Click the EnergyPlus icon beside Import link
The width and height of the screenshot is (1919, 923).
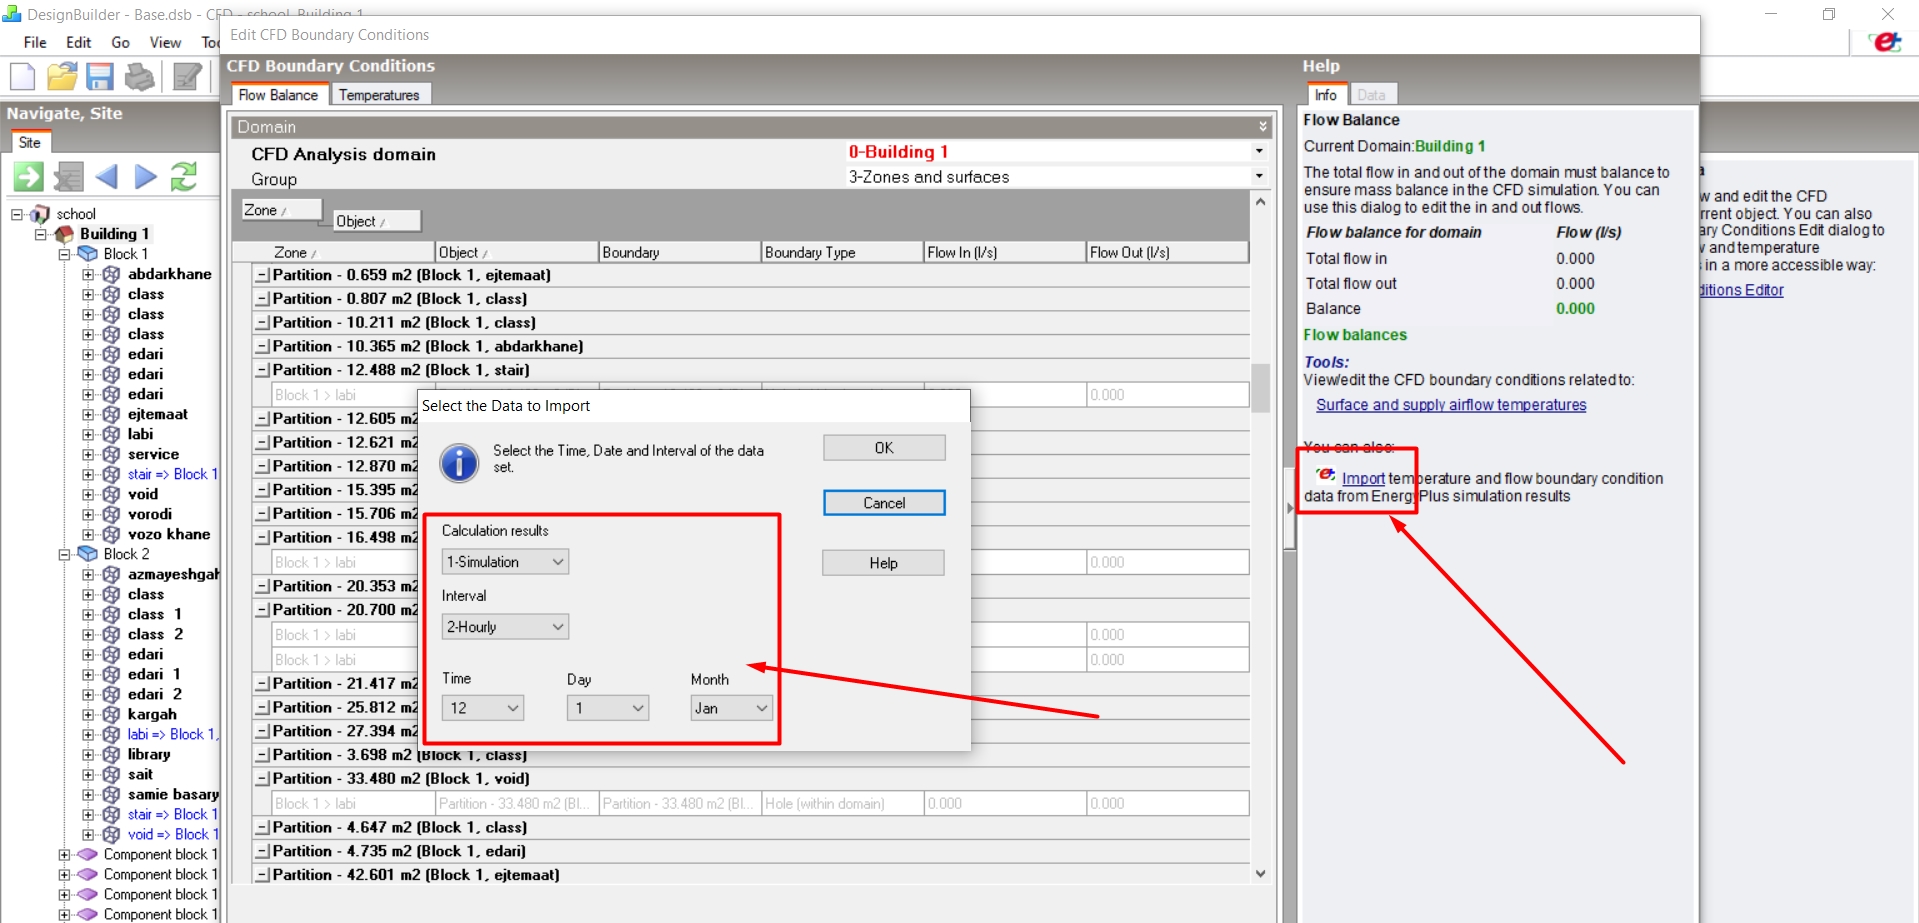coord(1325,475)
